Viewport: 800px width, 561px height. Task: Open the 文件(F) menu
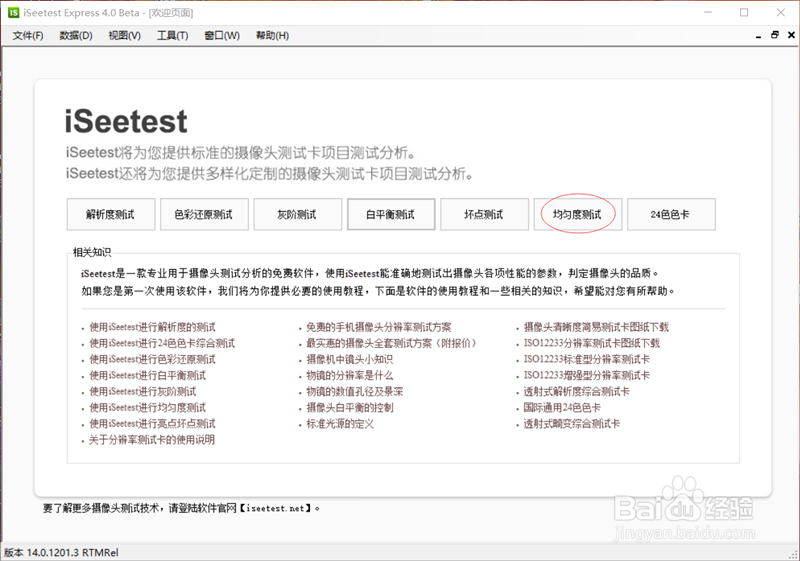click(x=28, y=35)
